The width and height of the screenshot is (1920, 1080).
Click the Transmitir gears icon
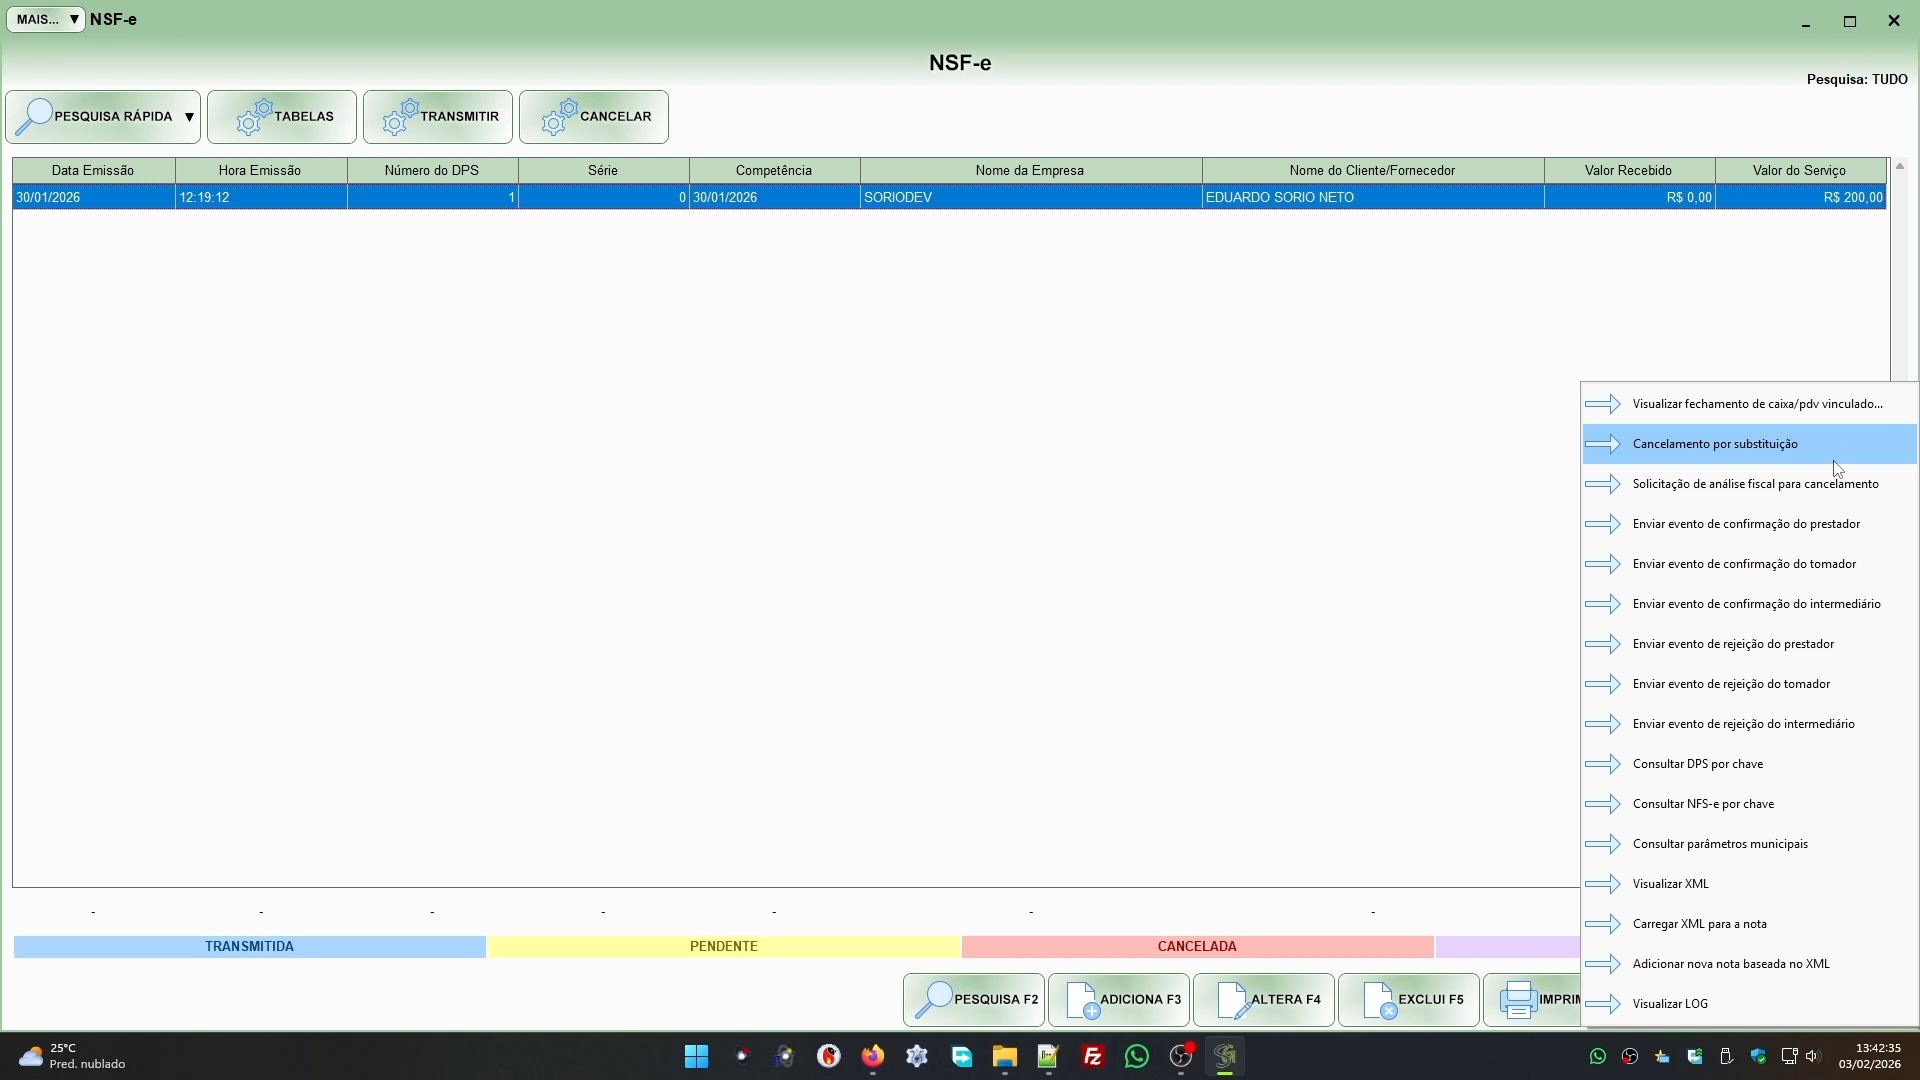401,117
